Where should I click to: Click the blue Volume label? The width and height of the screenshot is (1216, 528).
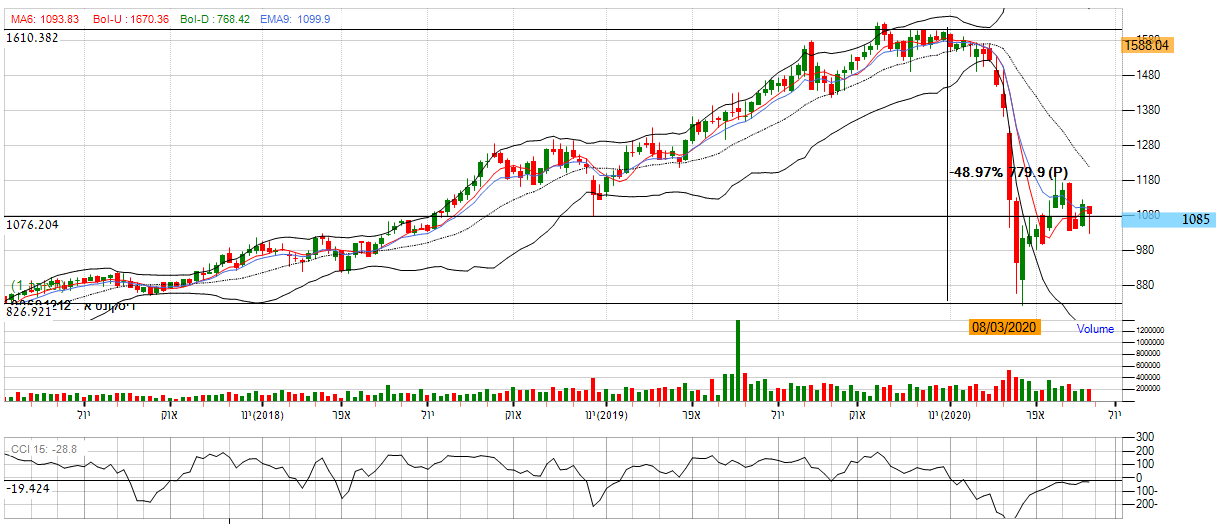pos(1095,329)
